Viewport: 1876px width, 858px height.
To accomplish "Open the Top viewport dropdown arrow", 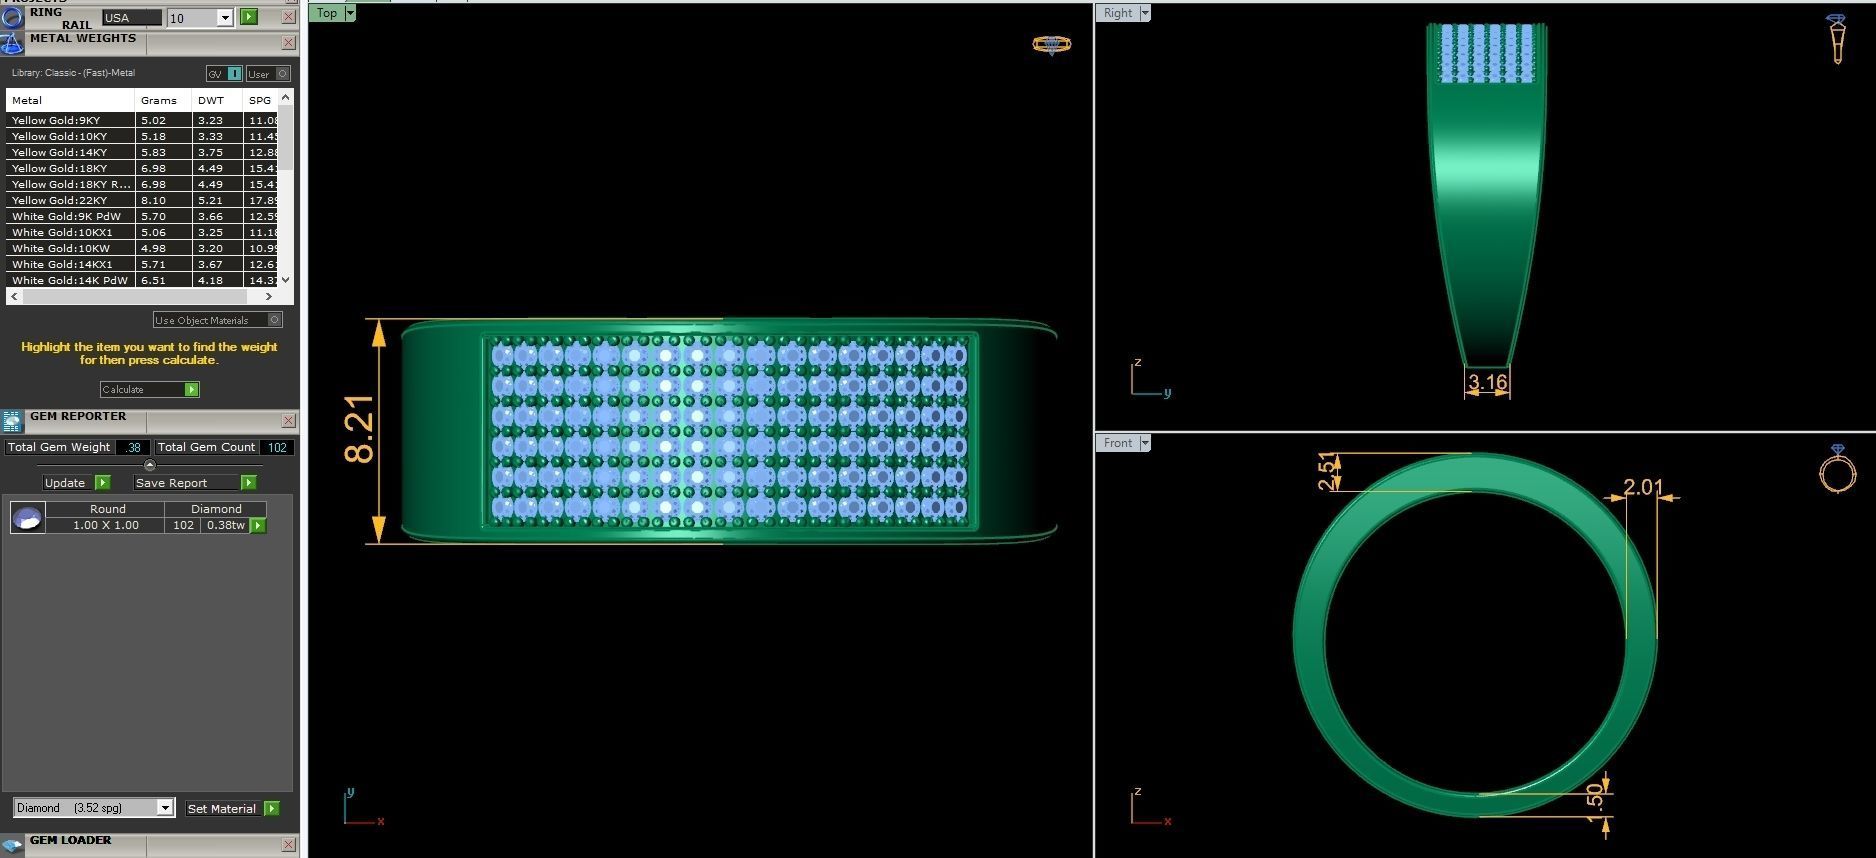I will click(x=350, y=13).
